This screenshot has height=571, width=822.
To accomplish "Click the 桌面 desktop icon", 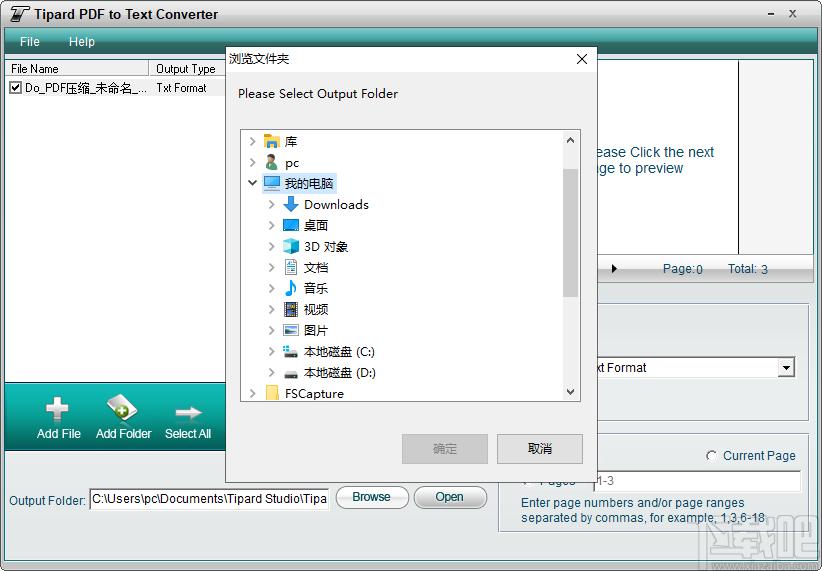I will [291, 225].
